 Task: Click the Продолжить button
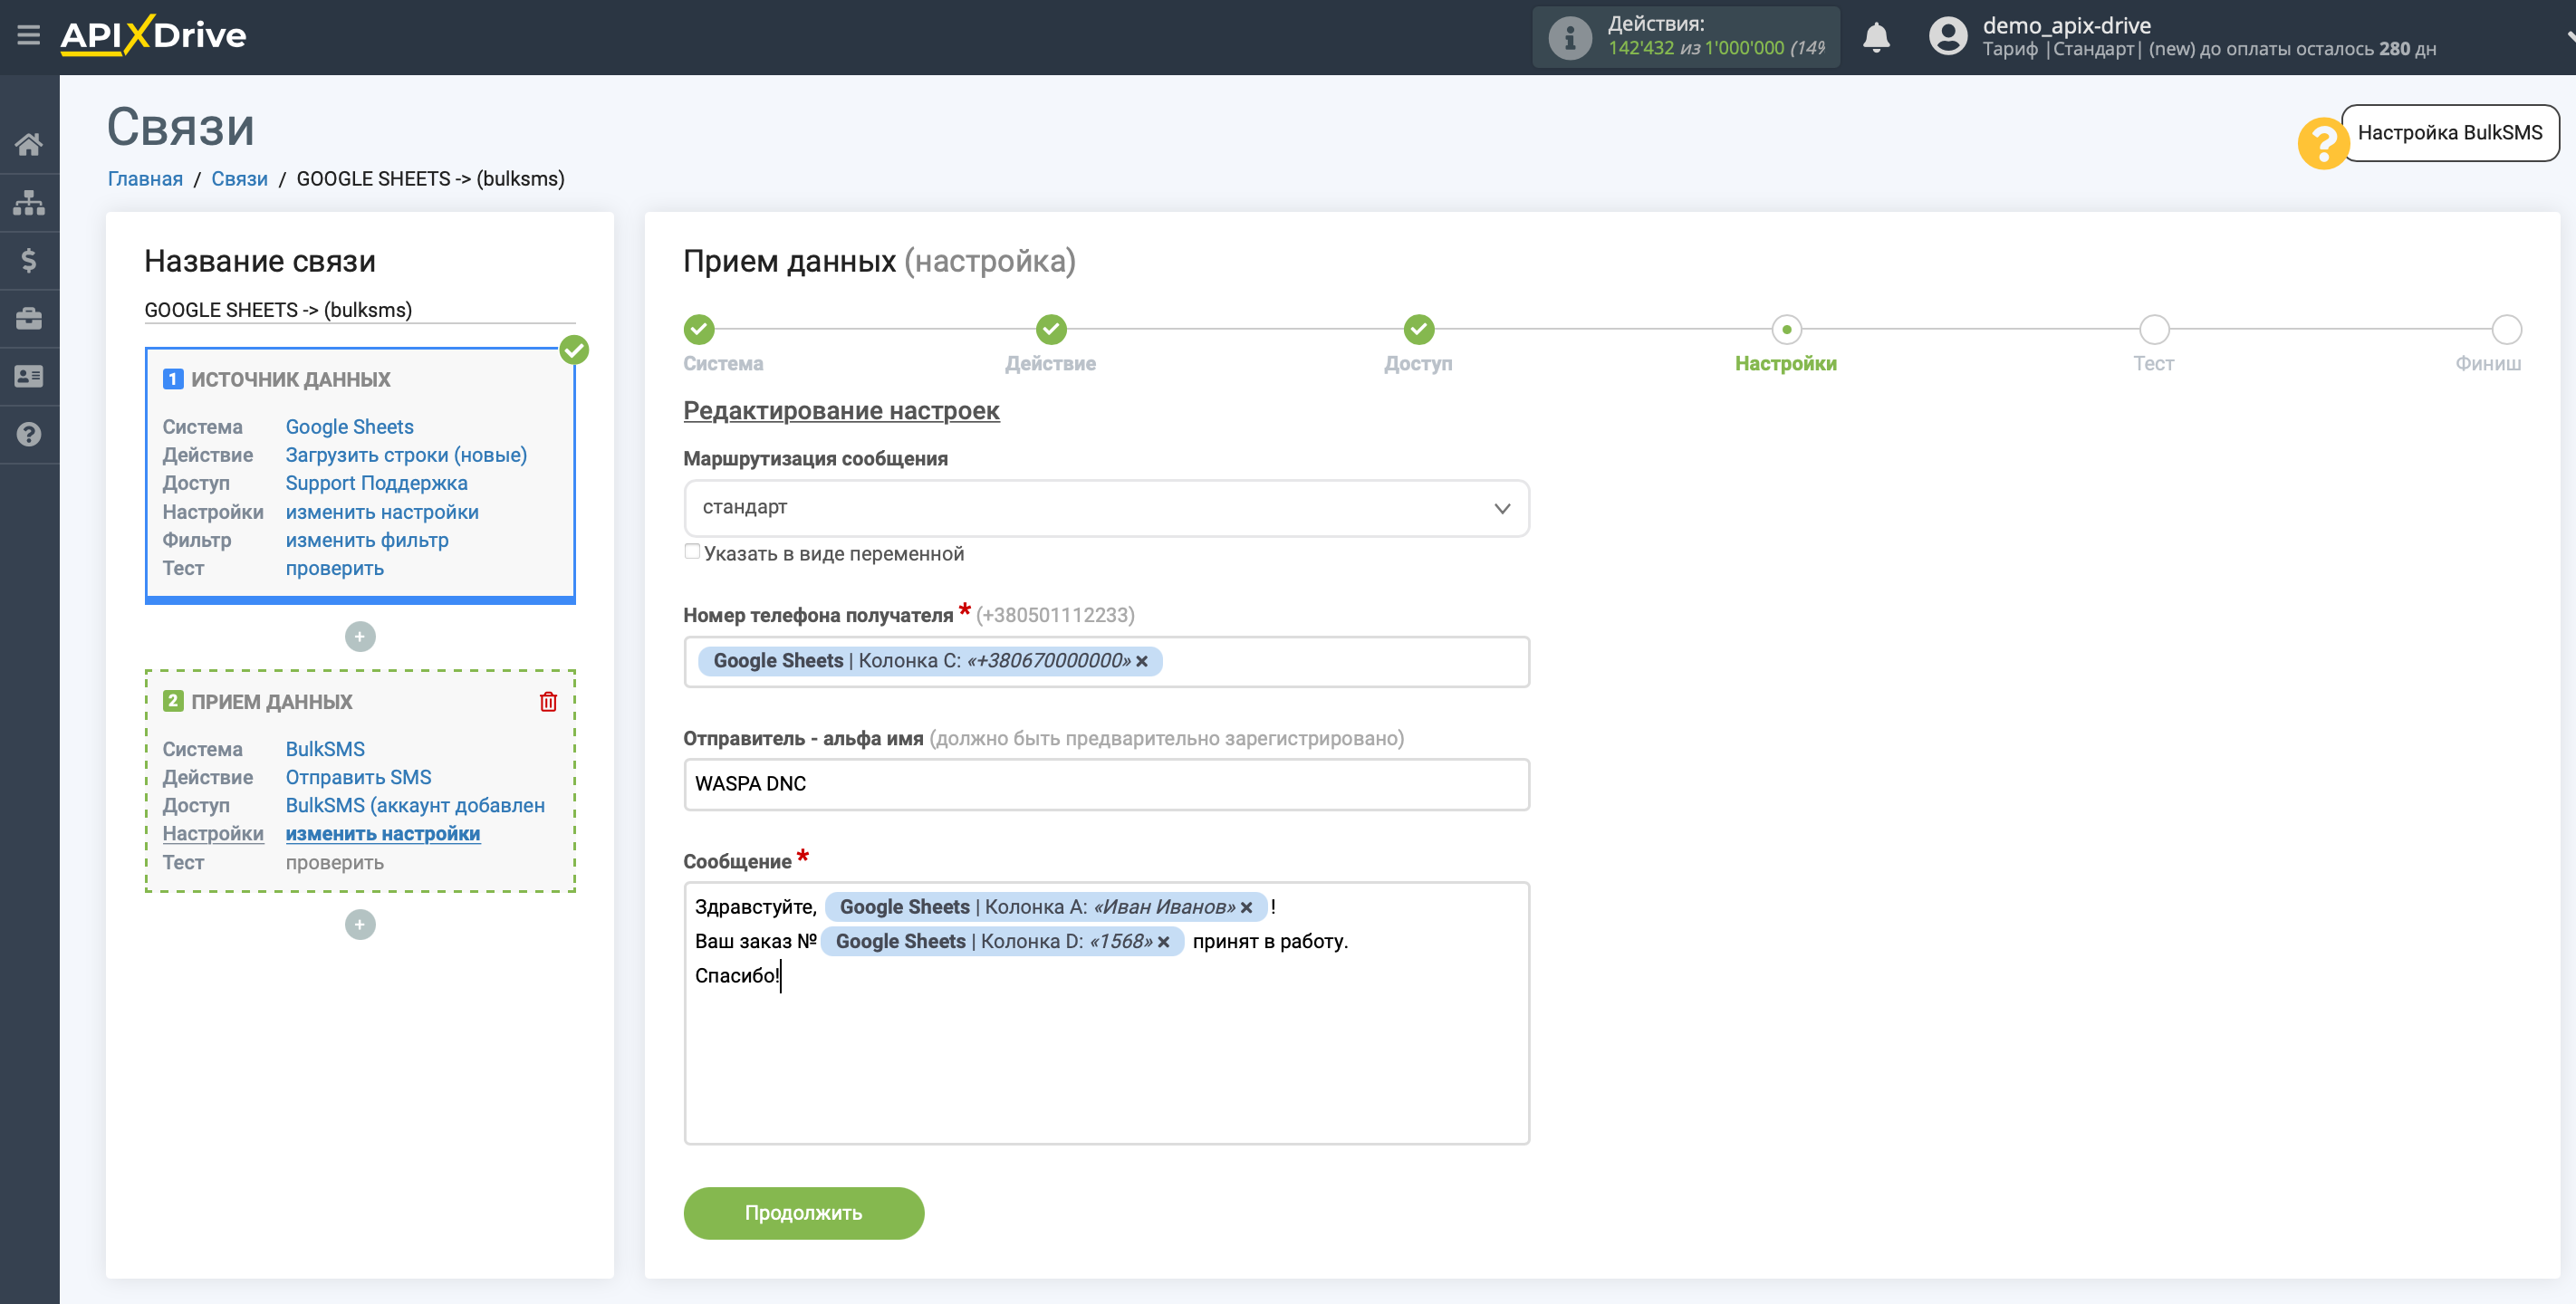(804, 1213)
